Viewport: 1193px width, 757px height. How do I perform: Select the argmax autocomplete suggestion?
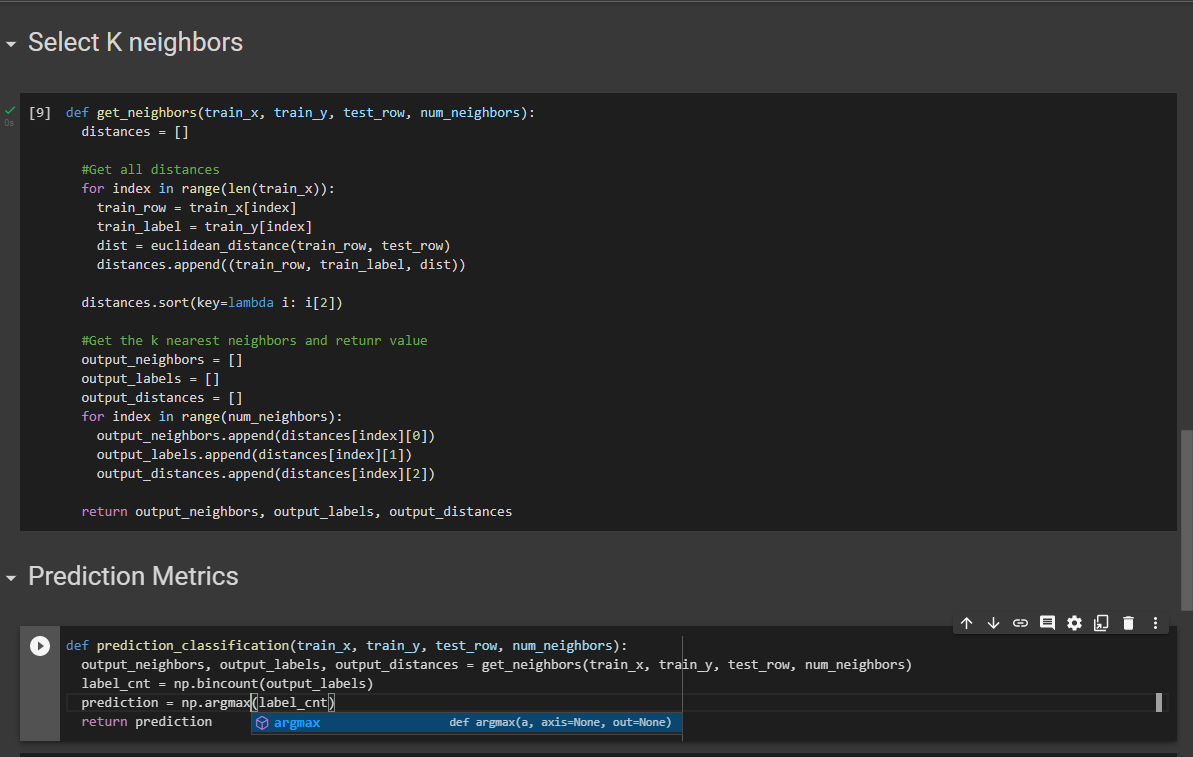pyautogui.click(x=466, y=723)
